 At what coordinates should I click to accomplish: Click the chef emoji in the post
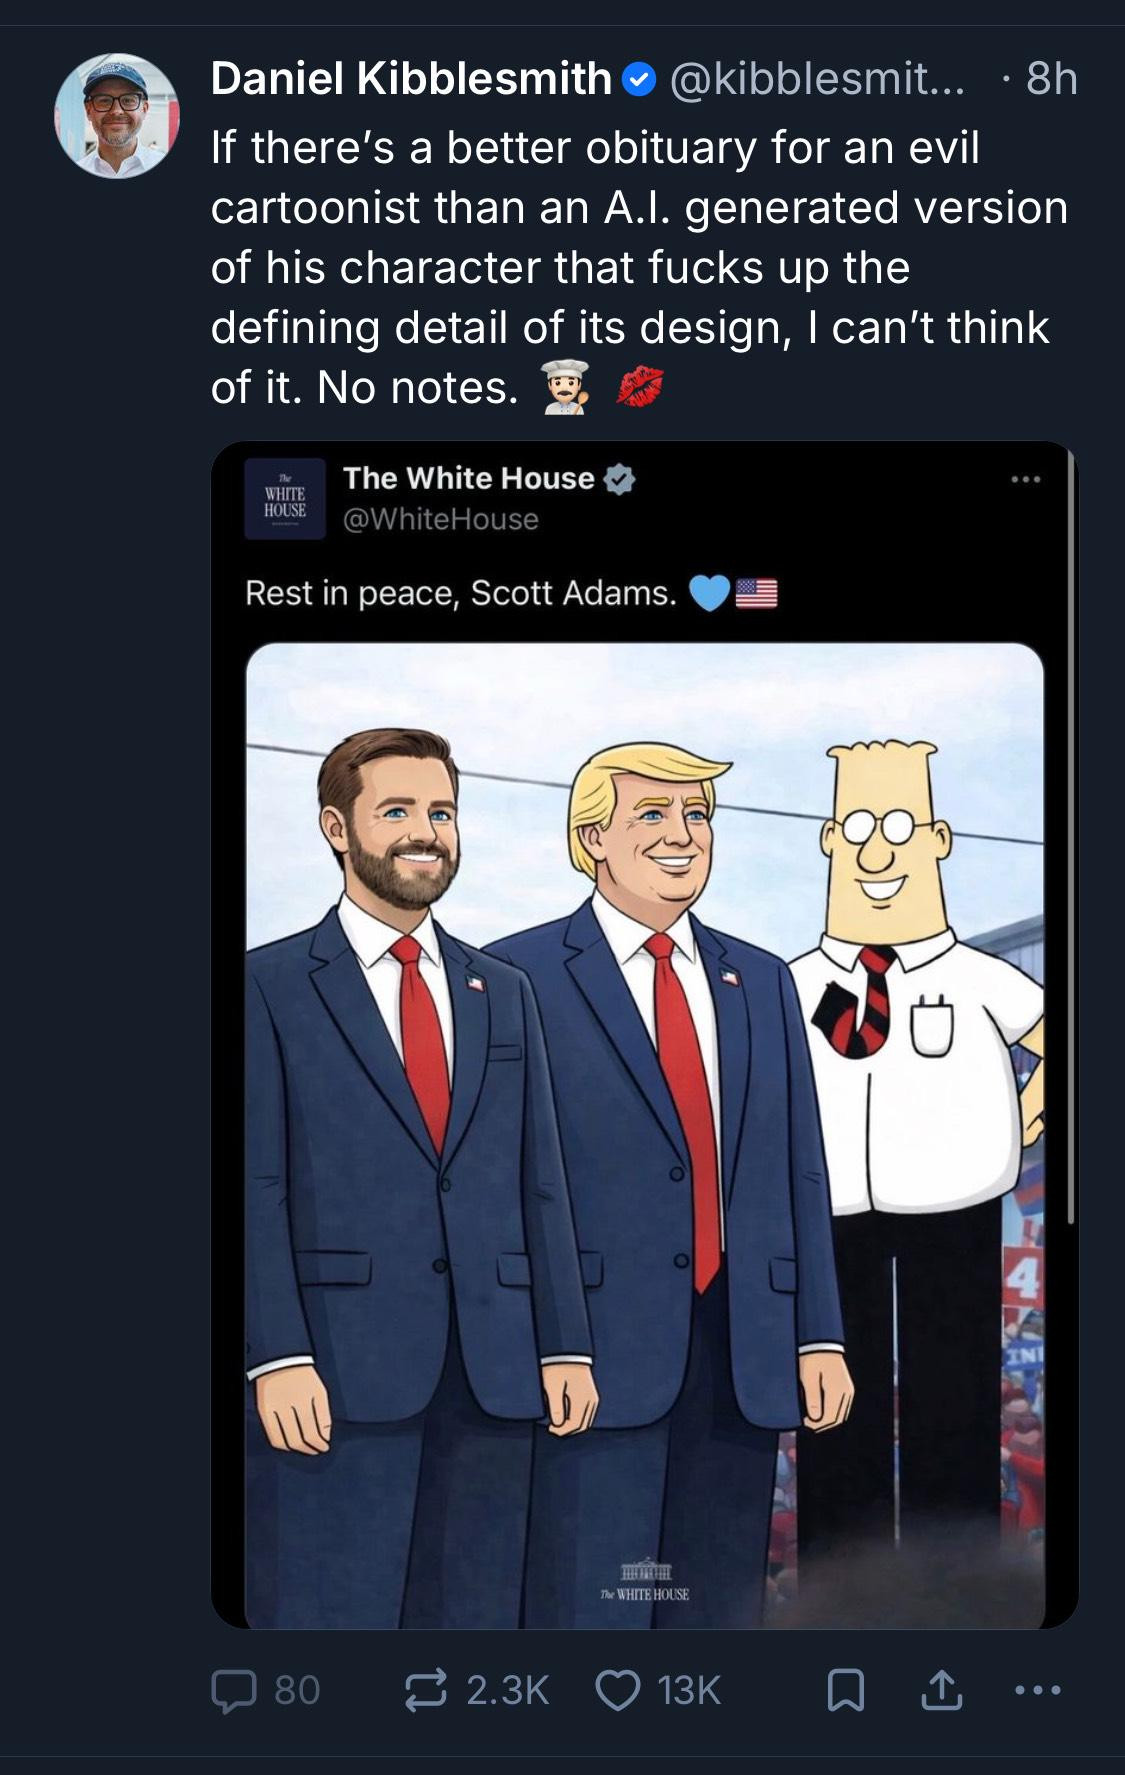tap(566, 387)
